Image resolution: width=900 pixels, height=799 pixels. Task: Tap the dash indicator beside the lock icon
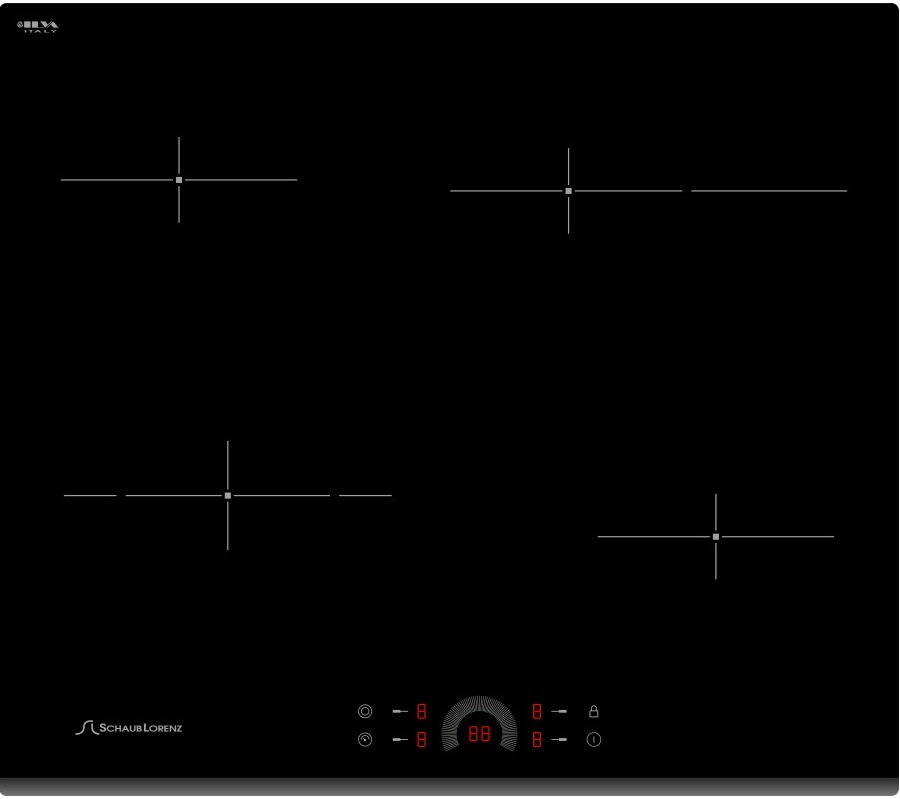(560, 712)
